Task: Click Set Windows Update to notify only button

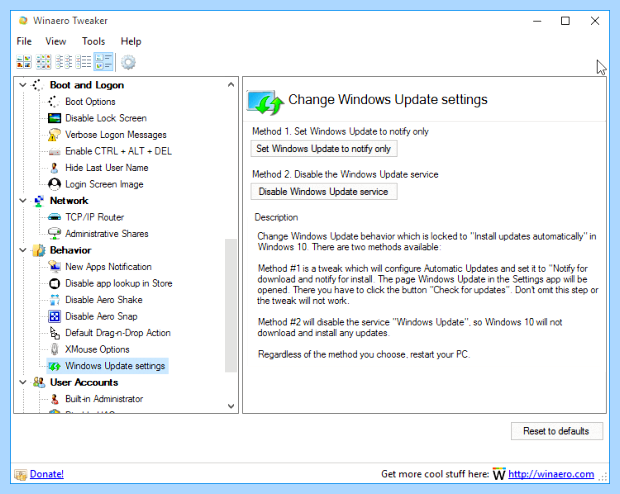Action: click(324, 149)
